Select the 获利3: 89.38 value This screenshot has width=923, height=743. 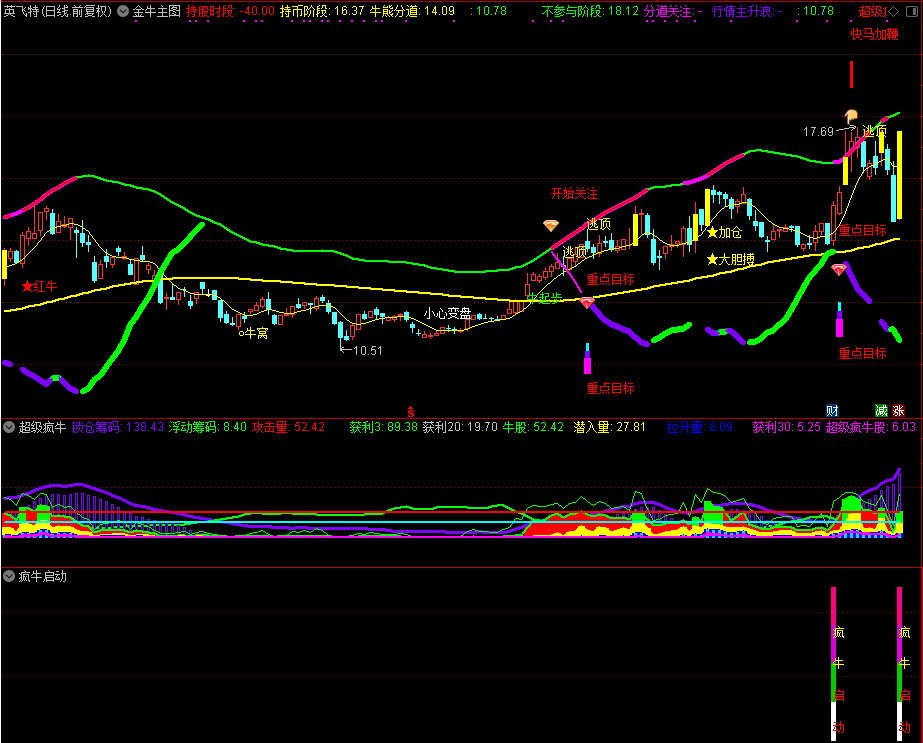coord(383,427)
